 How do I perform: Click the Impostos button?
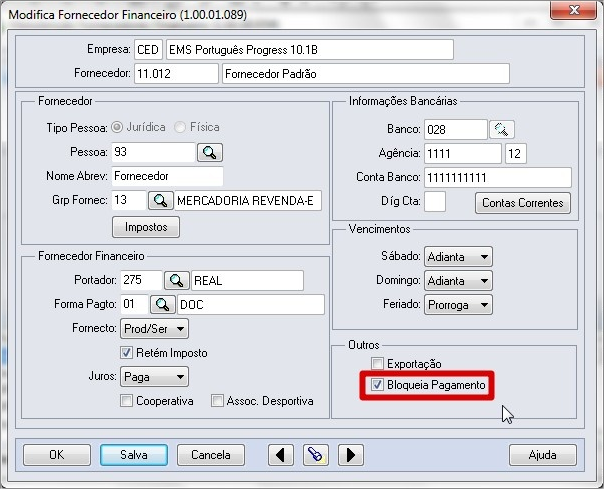pos(146,227)
